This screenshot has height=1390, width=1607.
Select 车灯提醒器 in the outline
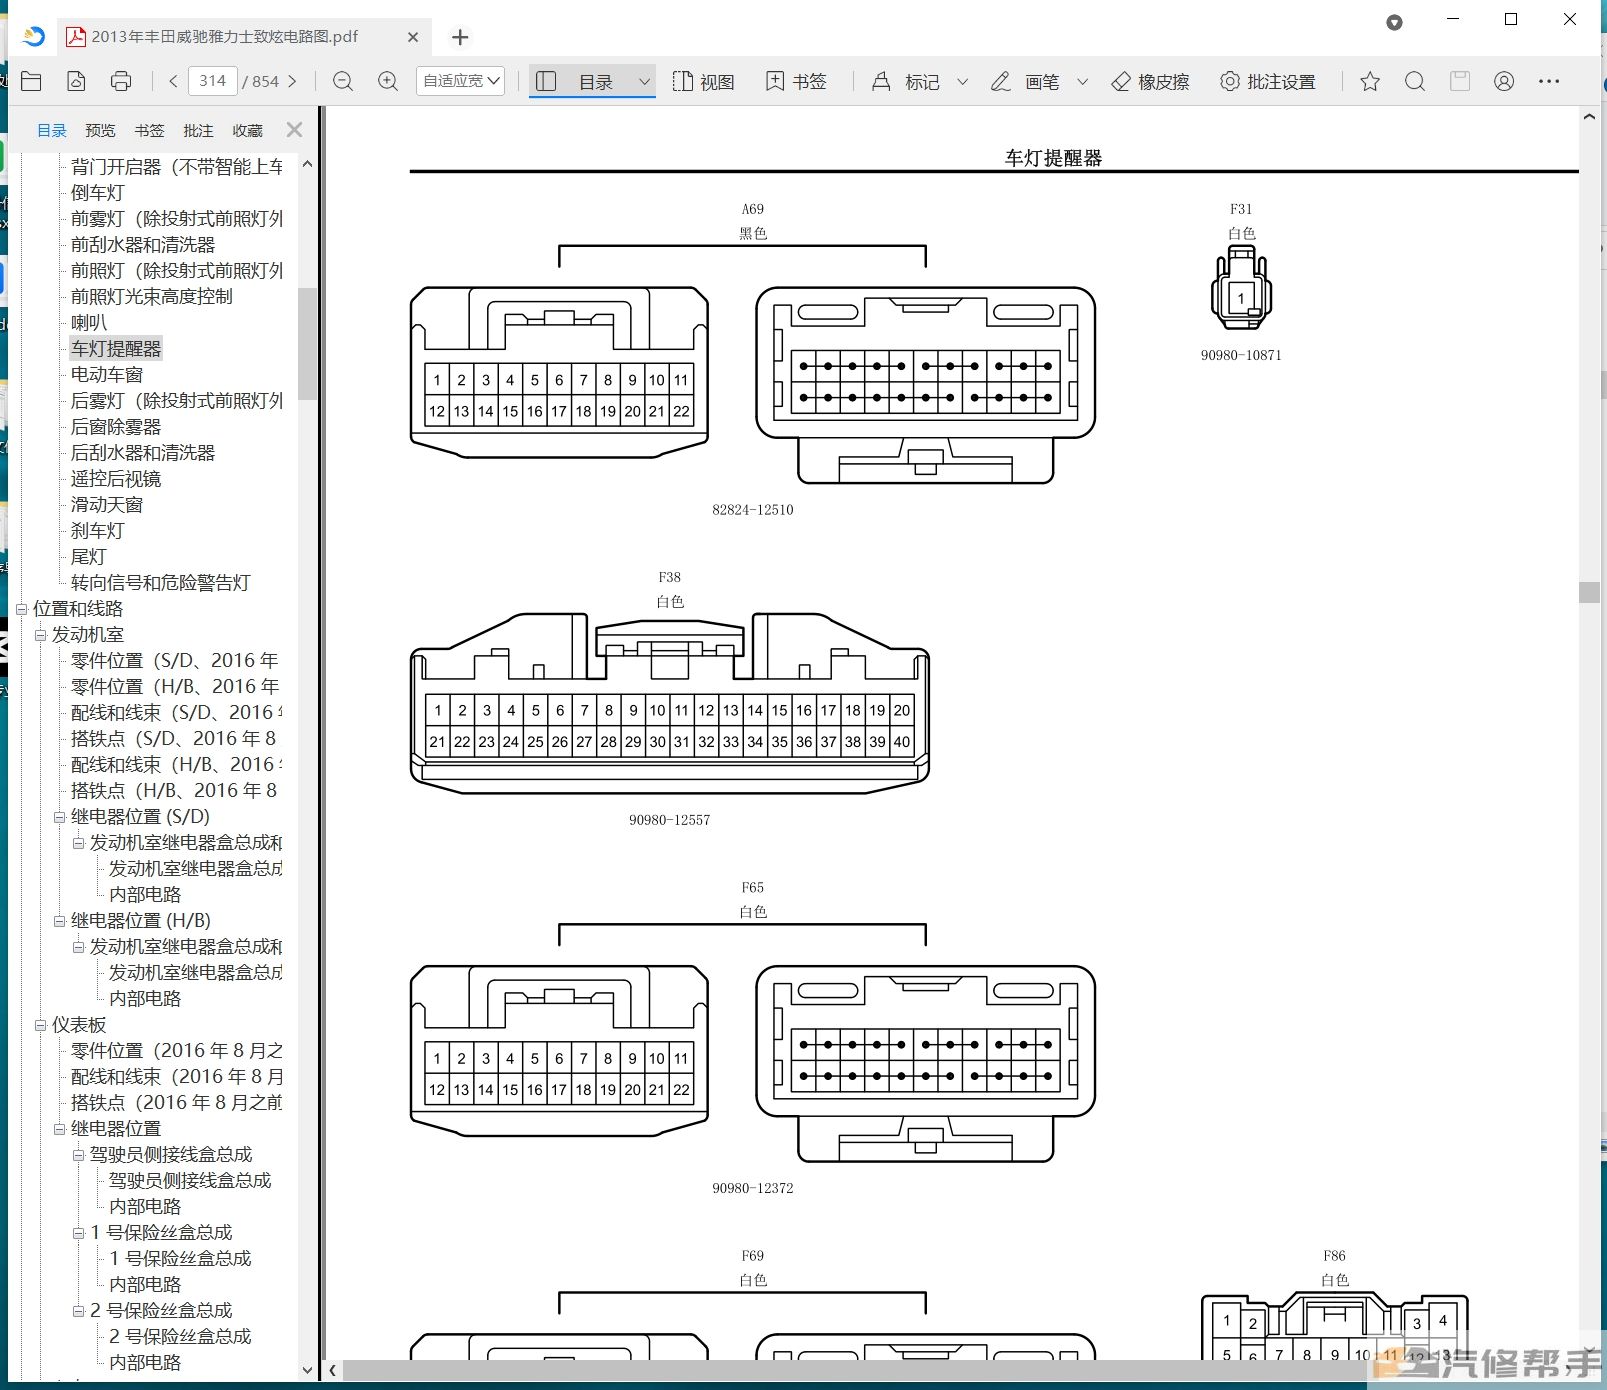[x=116, y=348]
